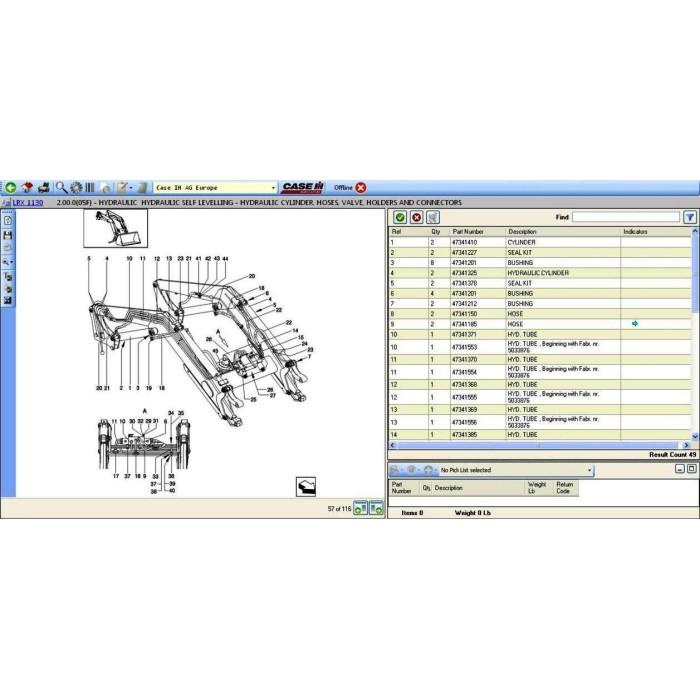Open the notepad pencil icon

point(122,188)
